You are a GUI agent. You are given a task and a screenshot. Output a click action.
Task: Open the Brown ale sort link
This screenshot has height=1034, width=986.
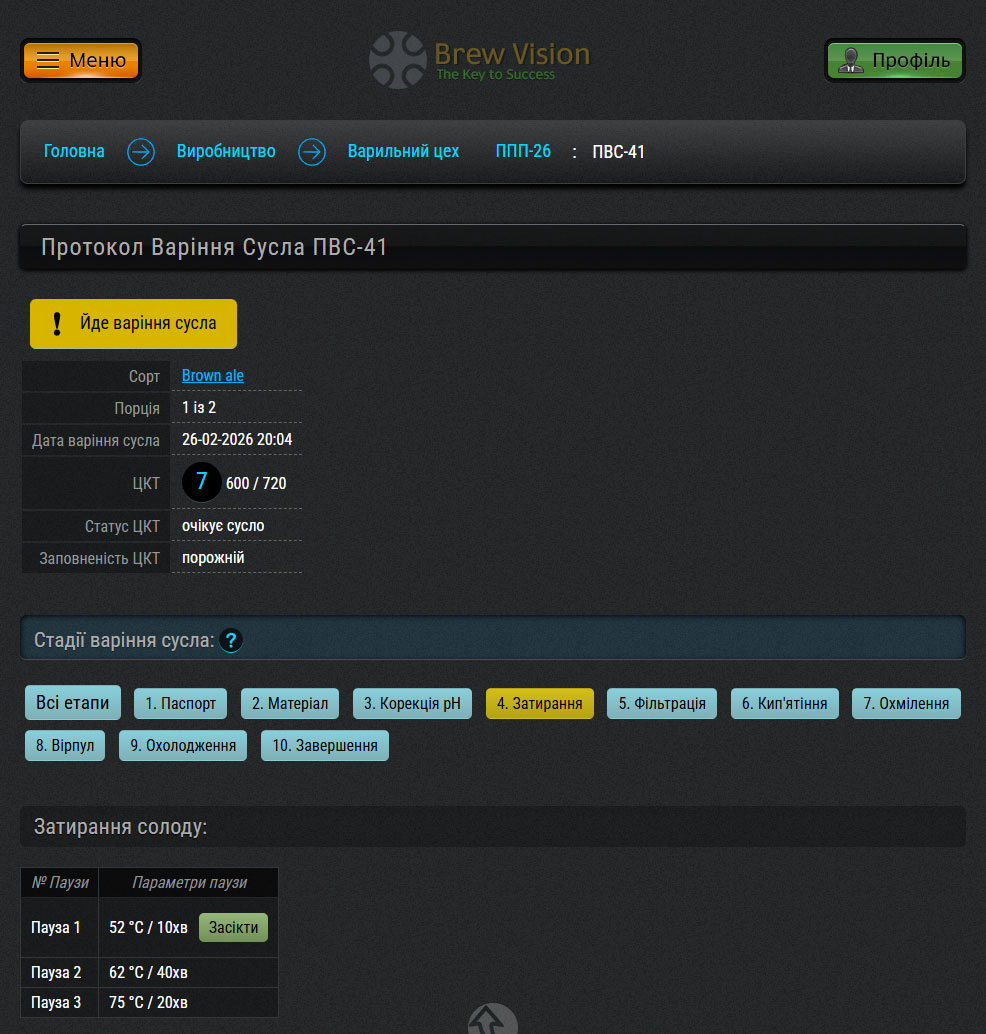coord(213,376)
